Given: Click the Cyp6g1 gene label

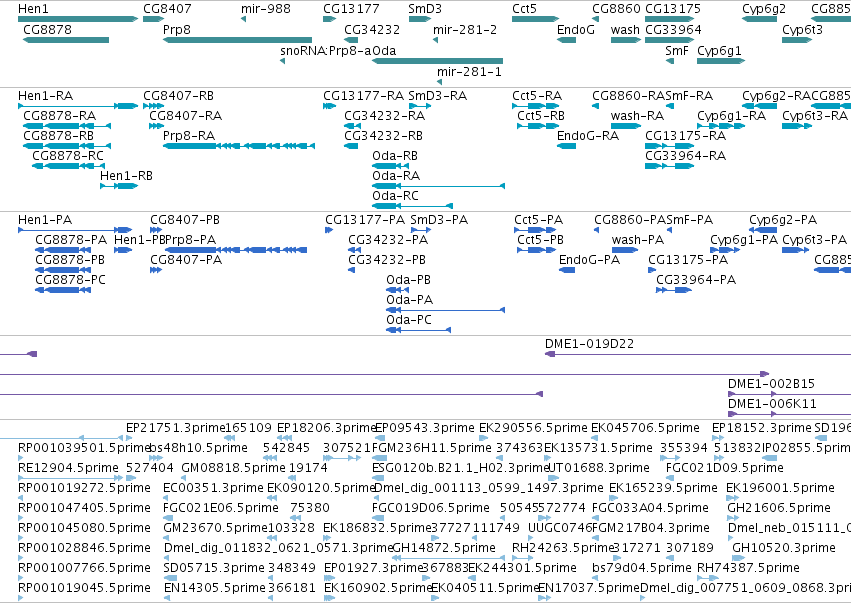Looking at the screenshot, I should (719, 51).
